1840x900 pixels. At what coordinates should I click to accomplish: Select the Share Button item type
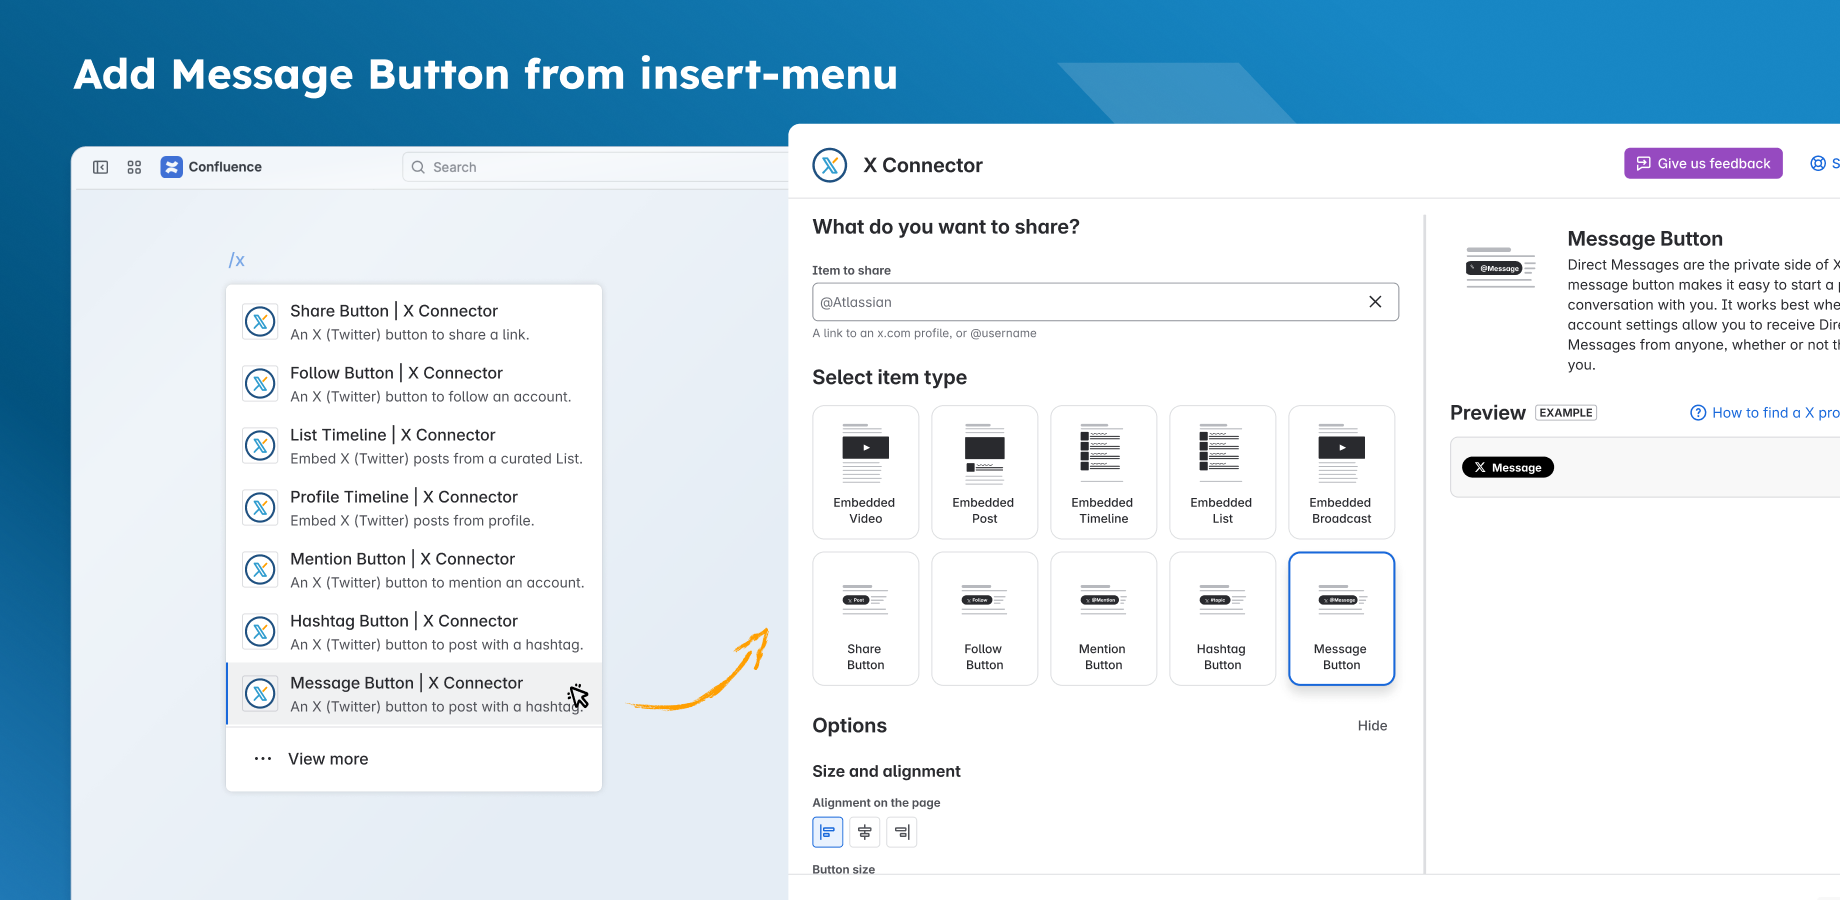click(x=866, y=619)
